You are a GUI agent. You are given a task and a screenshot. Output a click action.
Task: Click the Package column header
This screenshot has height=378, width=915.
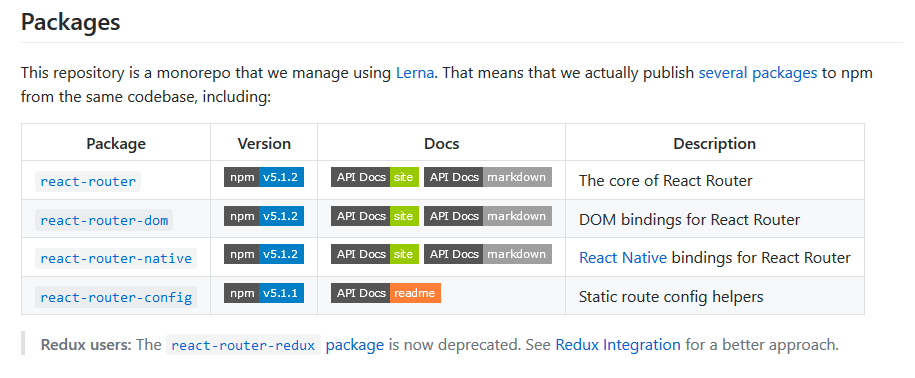click(x=116, y=144)
